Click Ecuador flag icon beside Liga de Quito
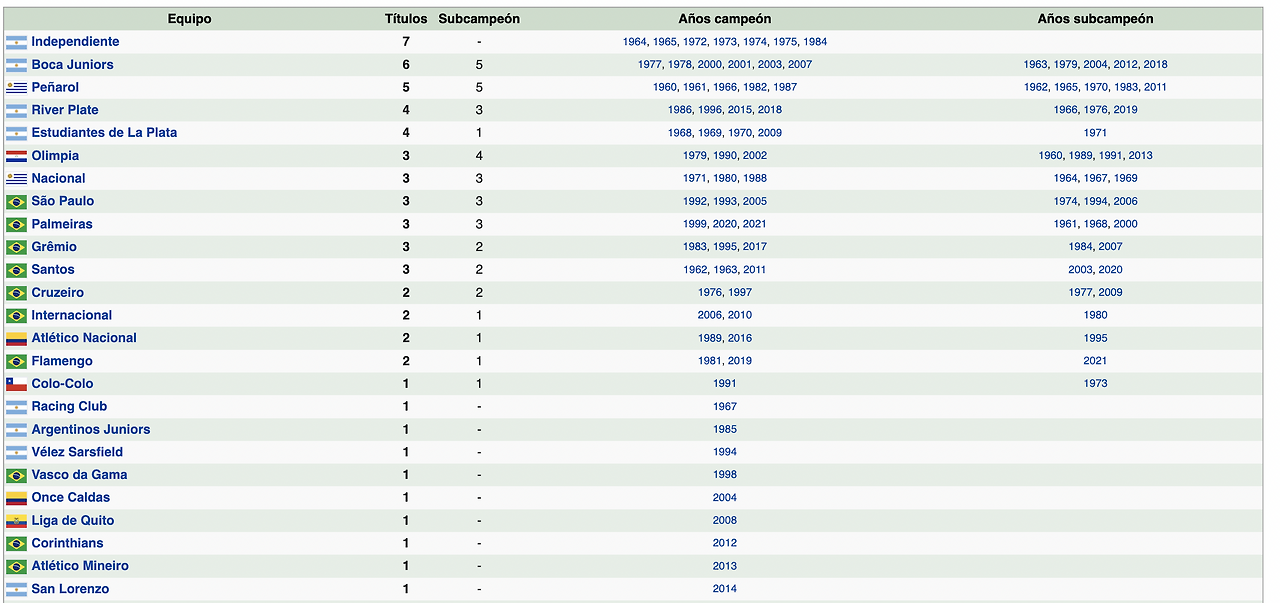1280x603 pixels. click(x=16, y=521)
